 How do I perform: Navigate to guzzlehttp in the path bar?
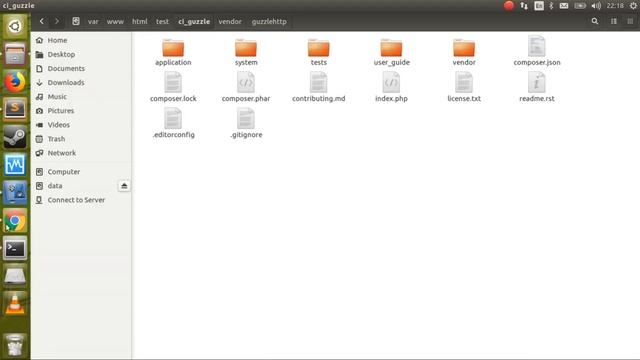[269, 22]
